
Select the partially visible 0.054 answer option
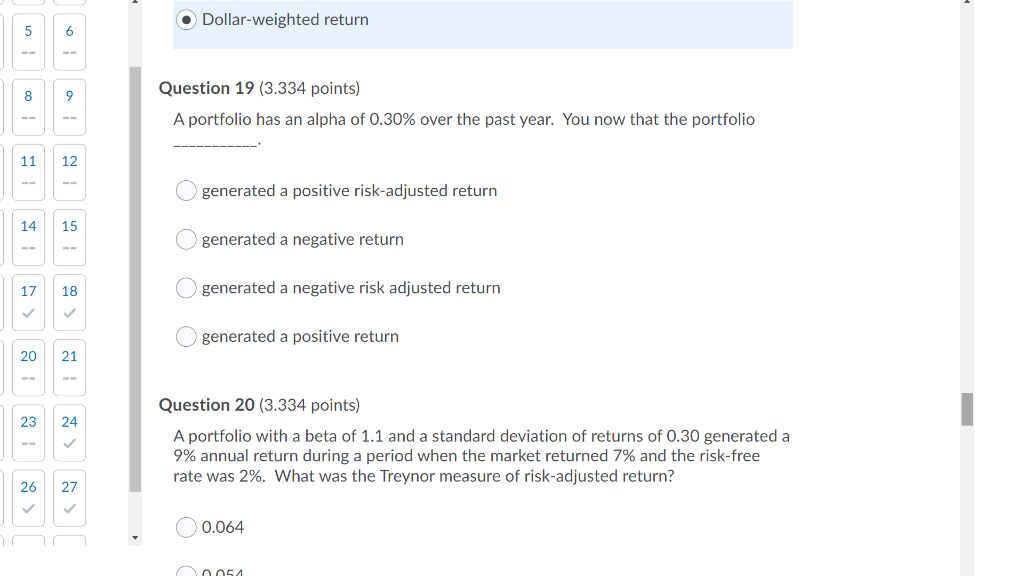tap(186, 571)
